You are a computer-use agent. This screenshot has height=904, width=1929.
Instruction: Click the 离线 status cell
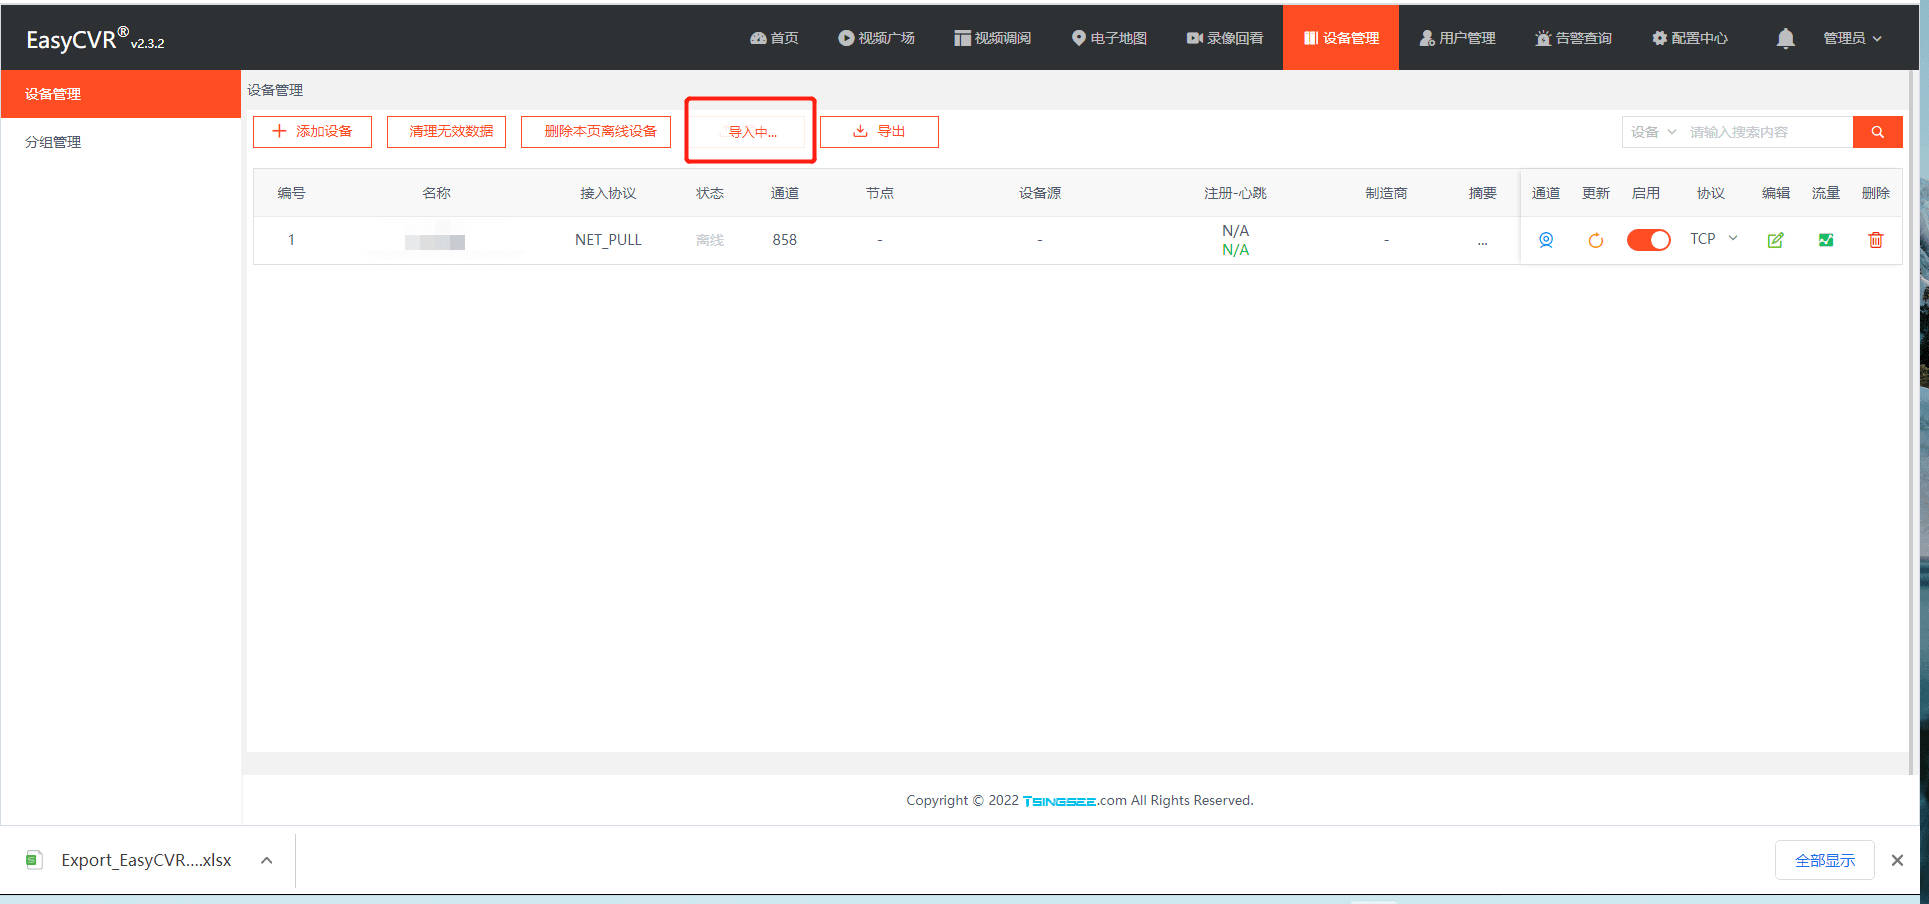pos(710,240)
